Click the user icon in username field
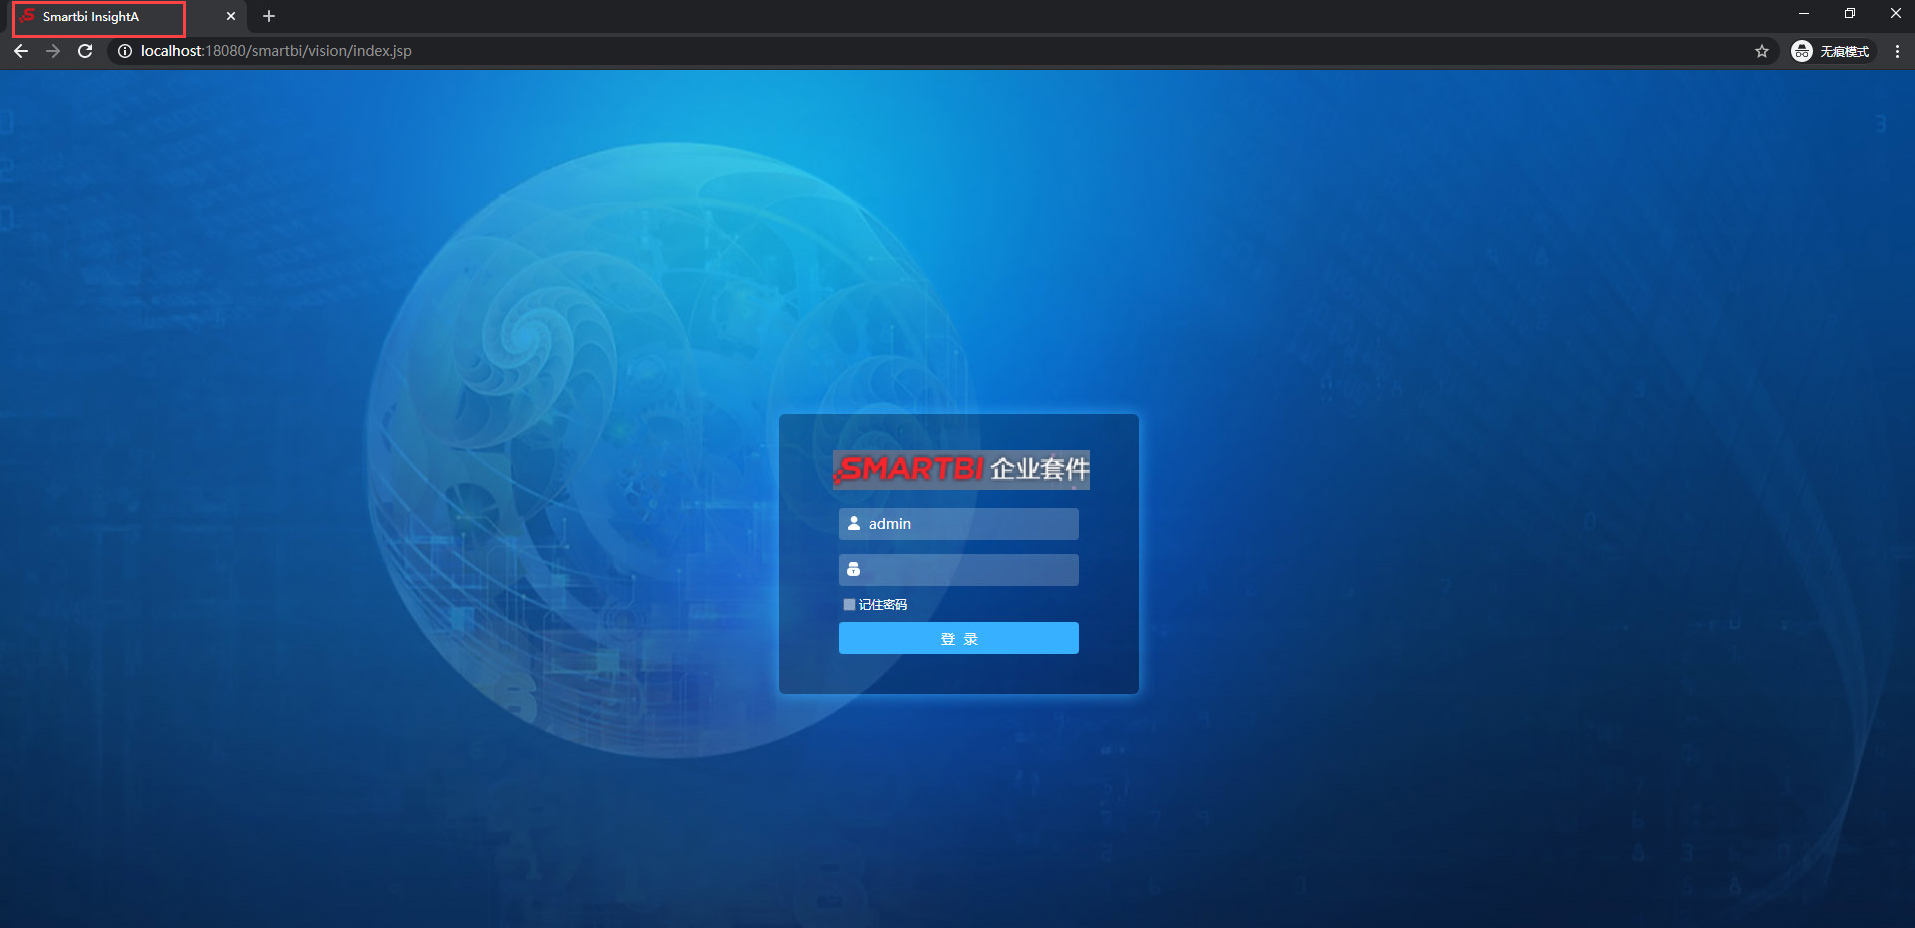Screen dimensions: 1915x928 [854, 523]
